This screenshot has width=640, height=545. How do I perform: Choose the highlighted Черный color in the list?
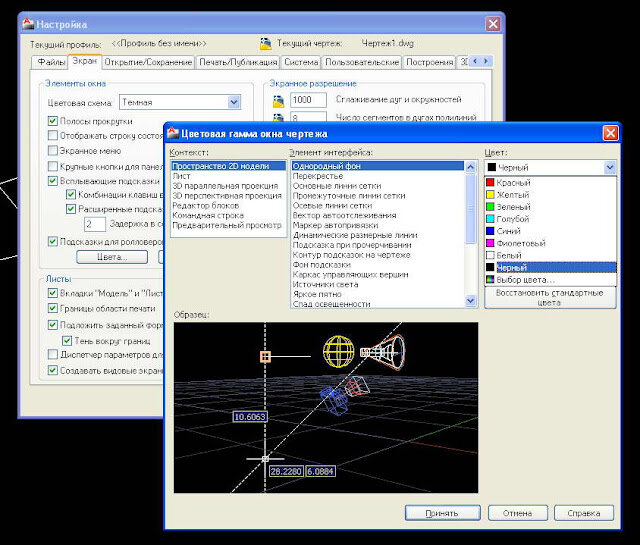[x=550, y=268]
